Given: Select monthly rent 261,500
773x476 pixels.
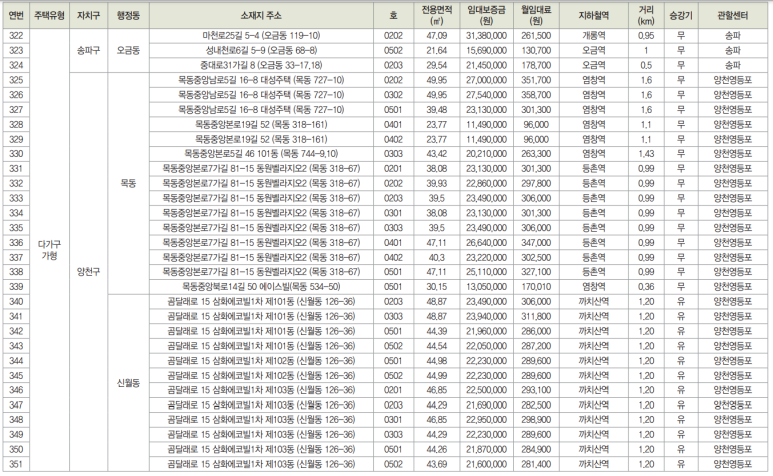Looking at the screenshot, I should (x=536, y=35).
